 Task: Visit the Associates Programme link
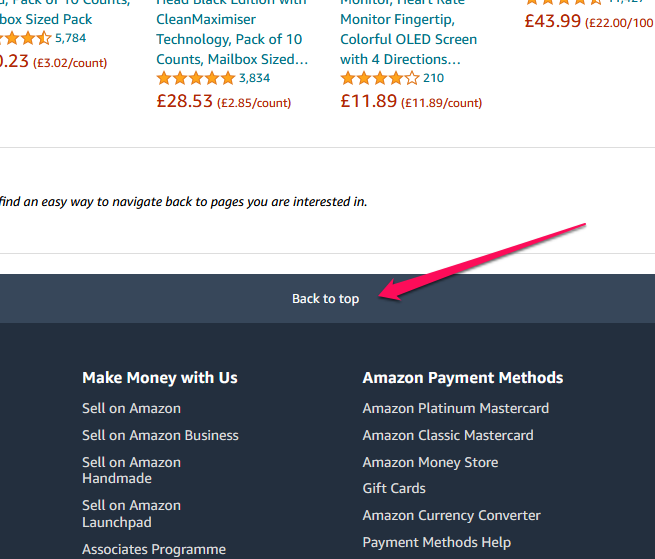click(154, 549)
